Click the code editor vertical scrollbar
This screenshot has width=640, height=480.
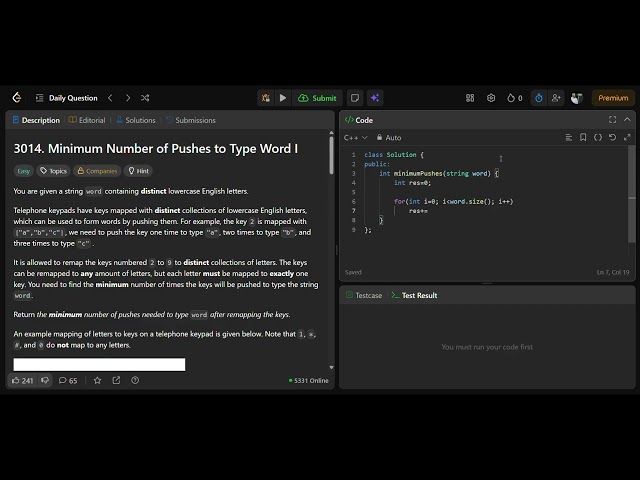[632, 196]
